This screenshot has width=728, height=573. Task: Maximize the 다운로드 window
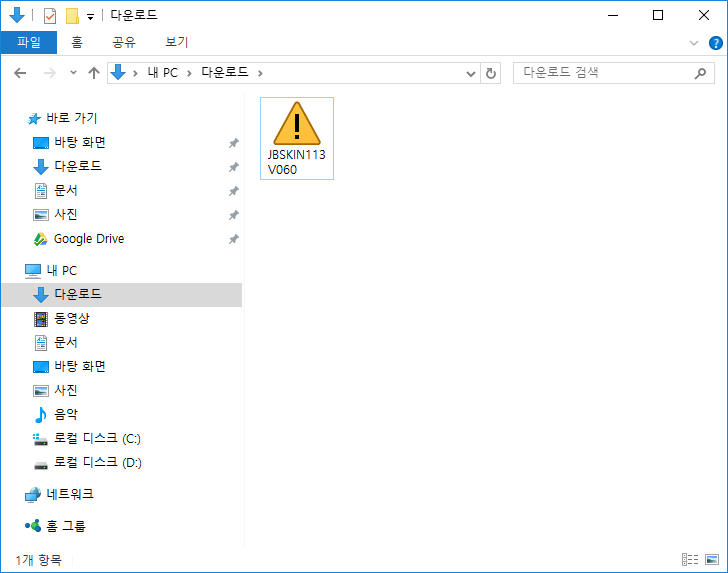[658, 15]
